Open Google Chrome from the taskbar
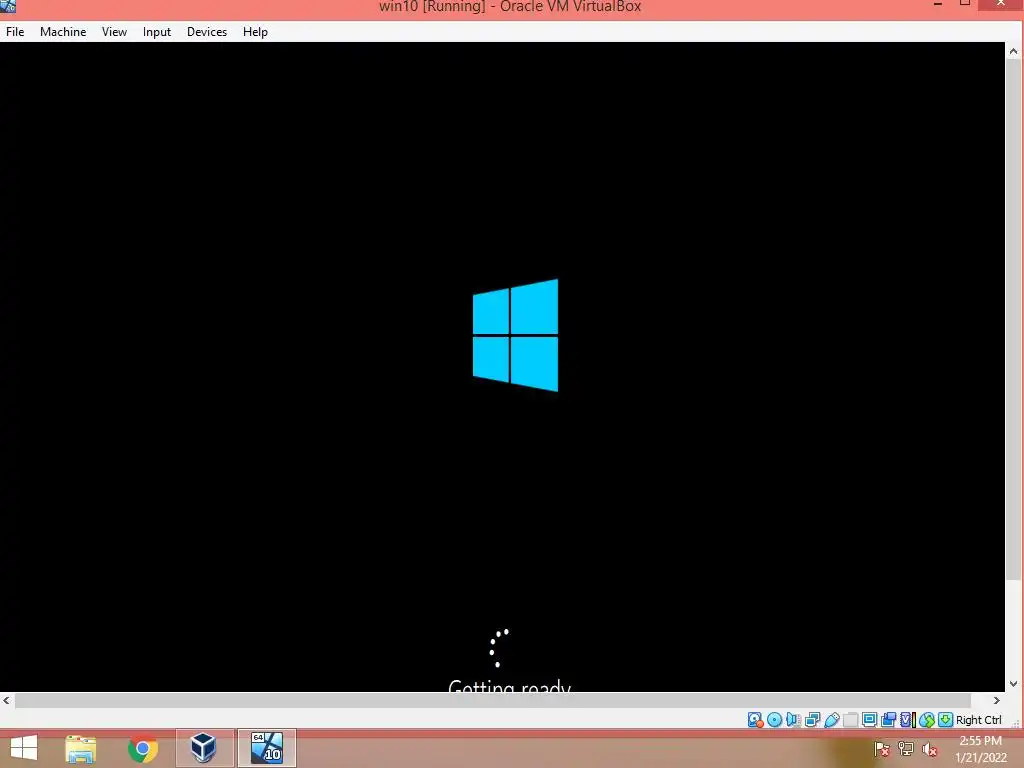This screenshot has height=768, width=1024. tap(143, 748)
